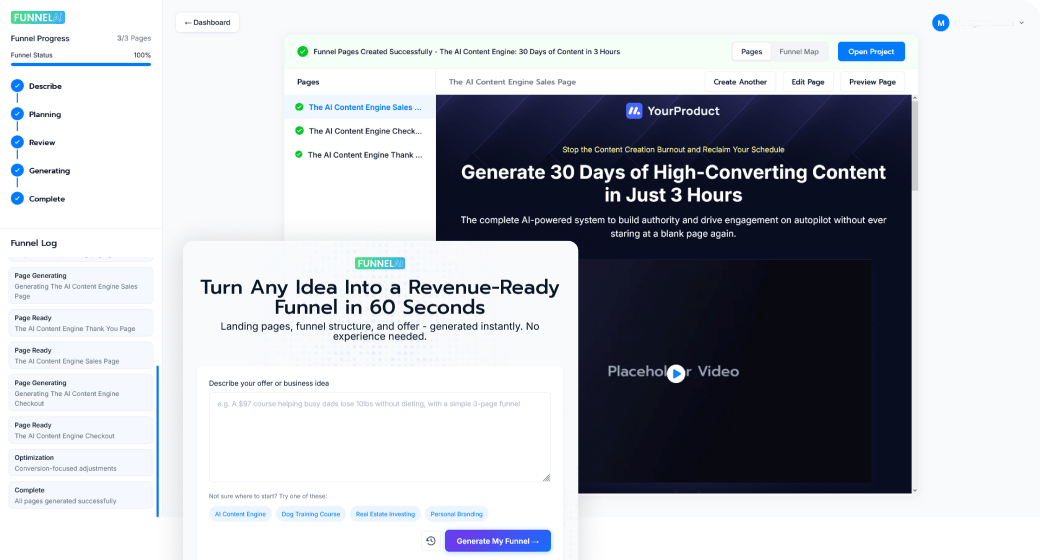Click the Complete step label
The height and width of the screenshot is (560, 1040).
46,199
